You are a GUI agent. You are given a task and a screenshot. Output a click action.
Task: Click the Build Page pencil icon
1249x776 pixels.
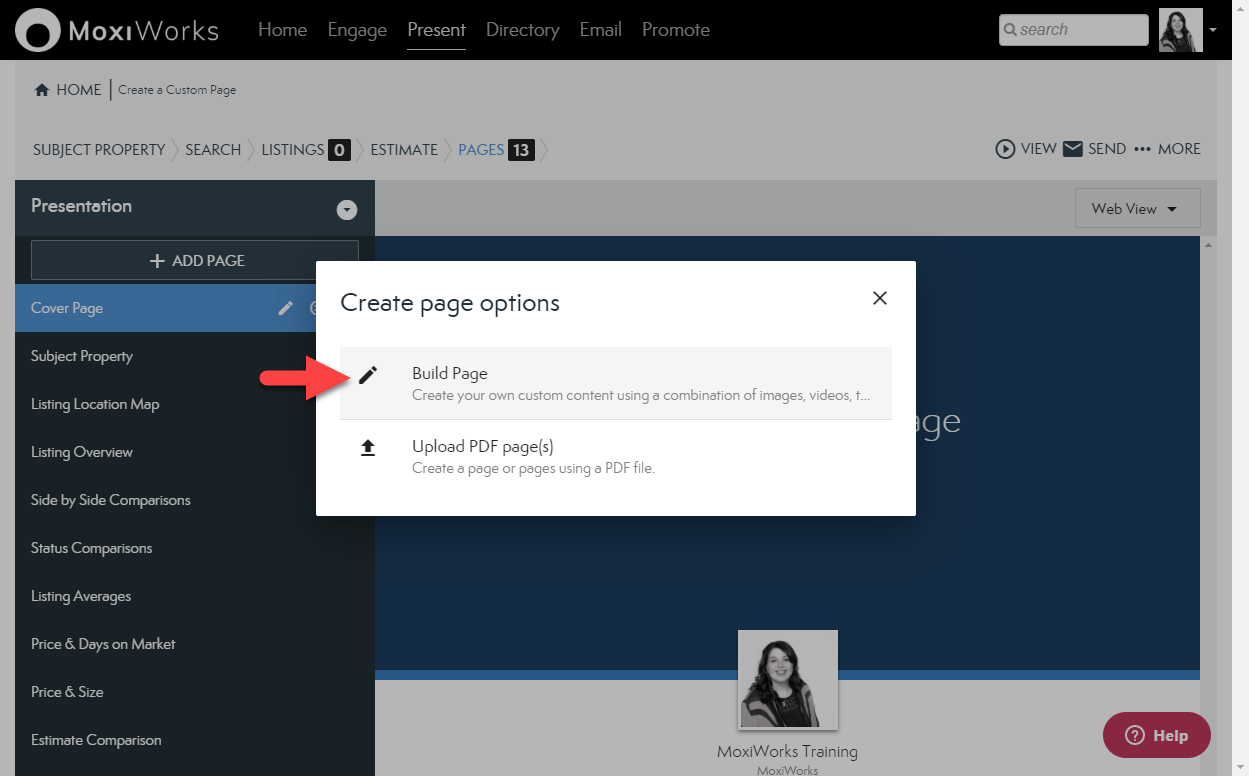pos(368,375)
